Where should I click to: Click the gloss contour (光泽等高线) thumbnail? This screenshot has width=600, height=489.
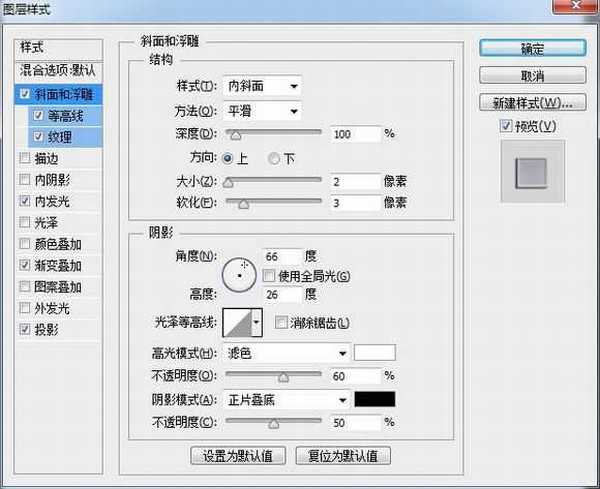(238, 321)
